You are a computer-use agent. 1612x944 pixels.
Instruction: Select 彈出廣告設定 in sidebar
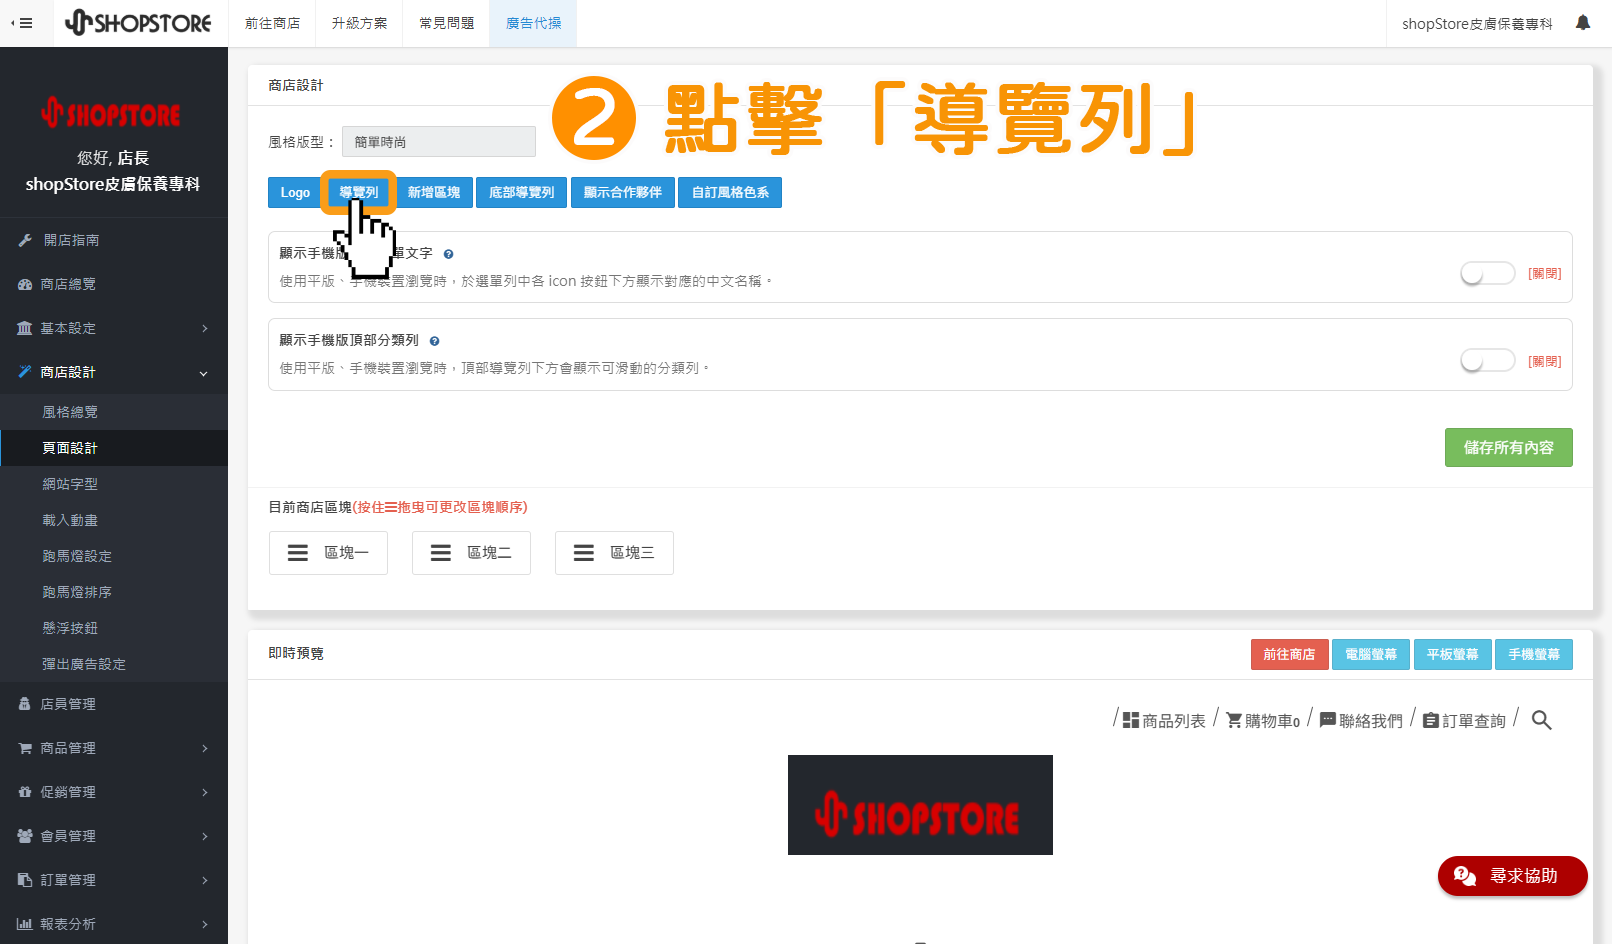coord(114,664)
